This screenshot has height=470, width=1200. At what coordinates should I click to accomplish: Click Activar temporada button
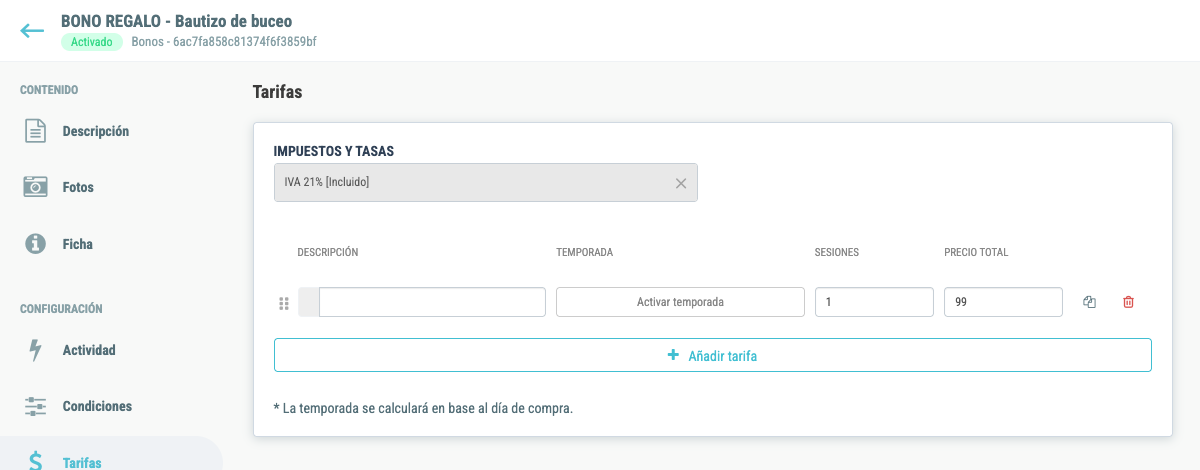(680, 302)
